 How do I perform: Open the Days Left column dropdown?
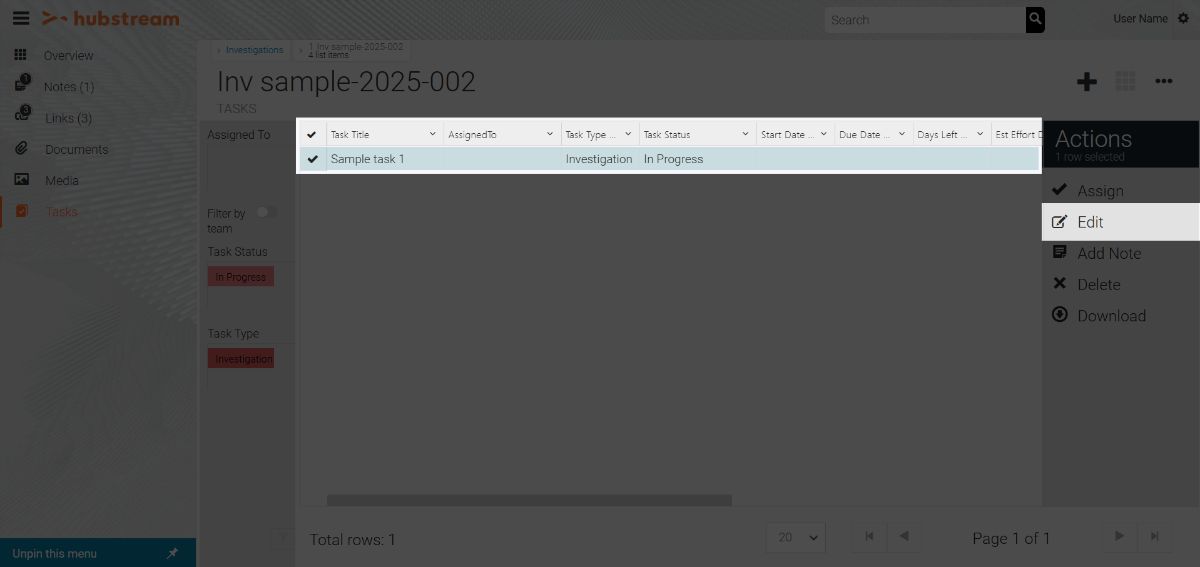coord(980,134)
